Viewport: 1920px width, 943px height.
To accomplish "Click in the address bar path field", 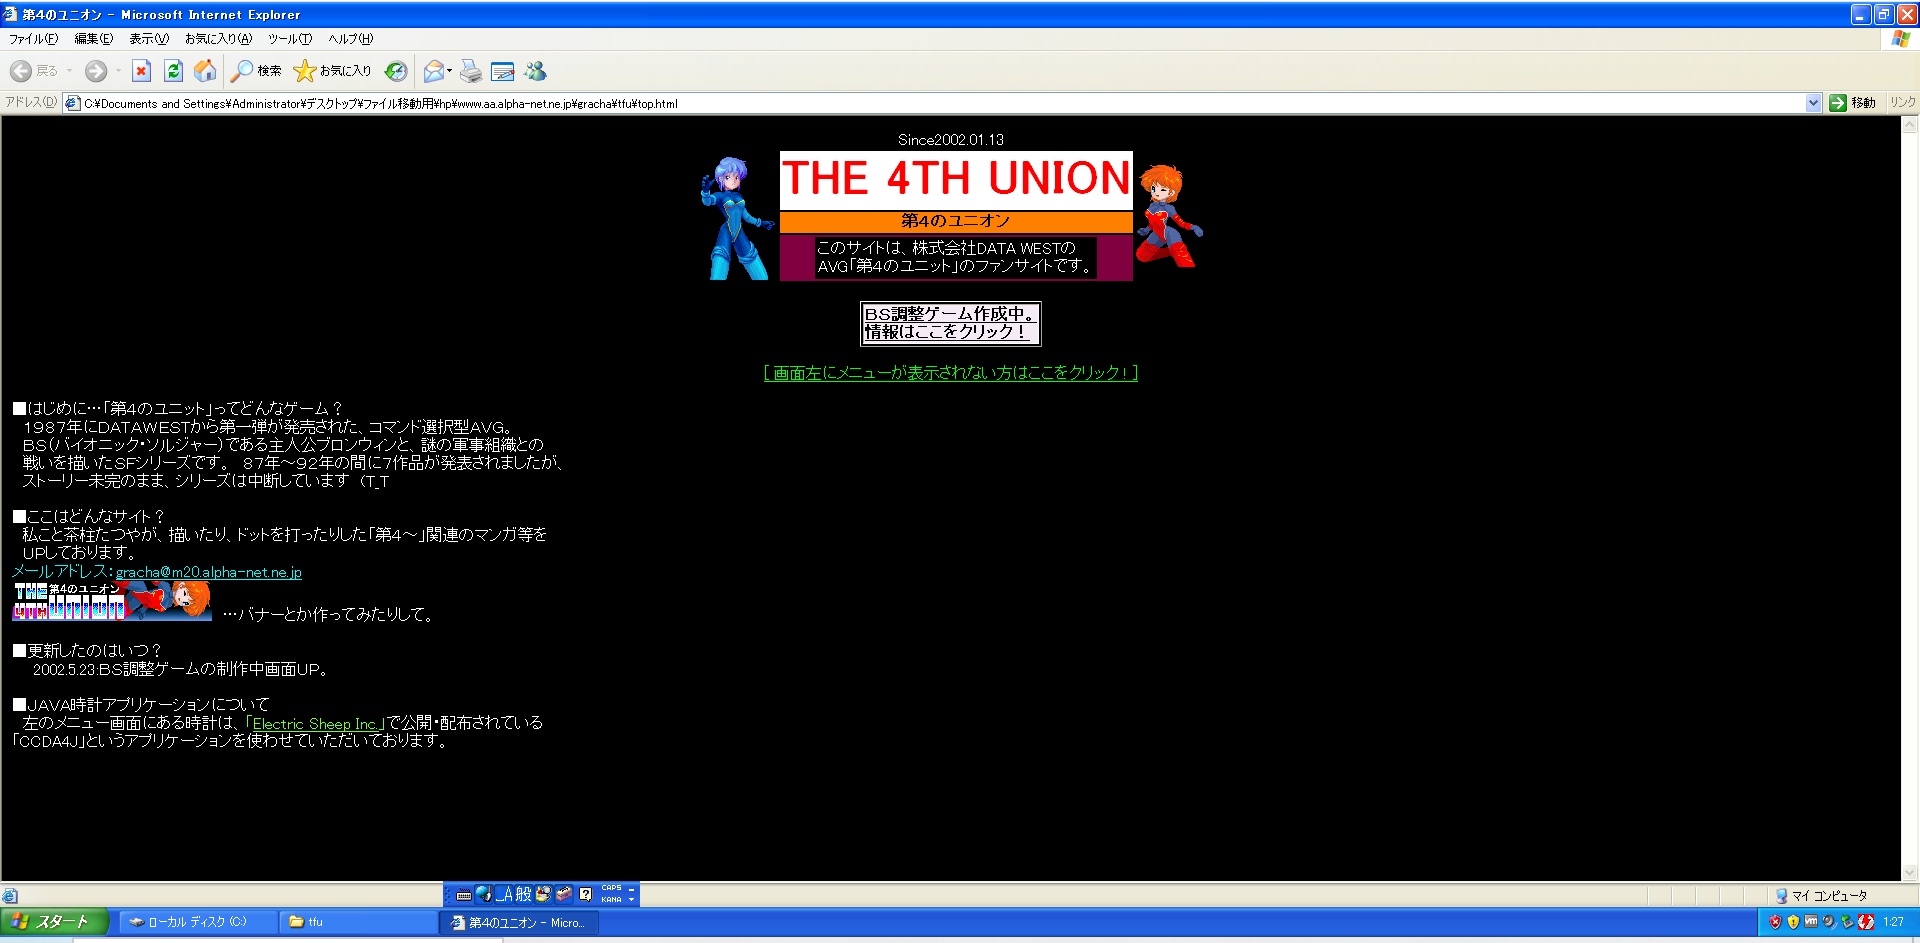I will coord(940,103).
